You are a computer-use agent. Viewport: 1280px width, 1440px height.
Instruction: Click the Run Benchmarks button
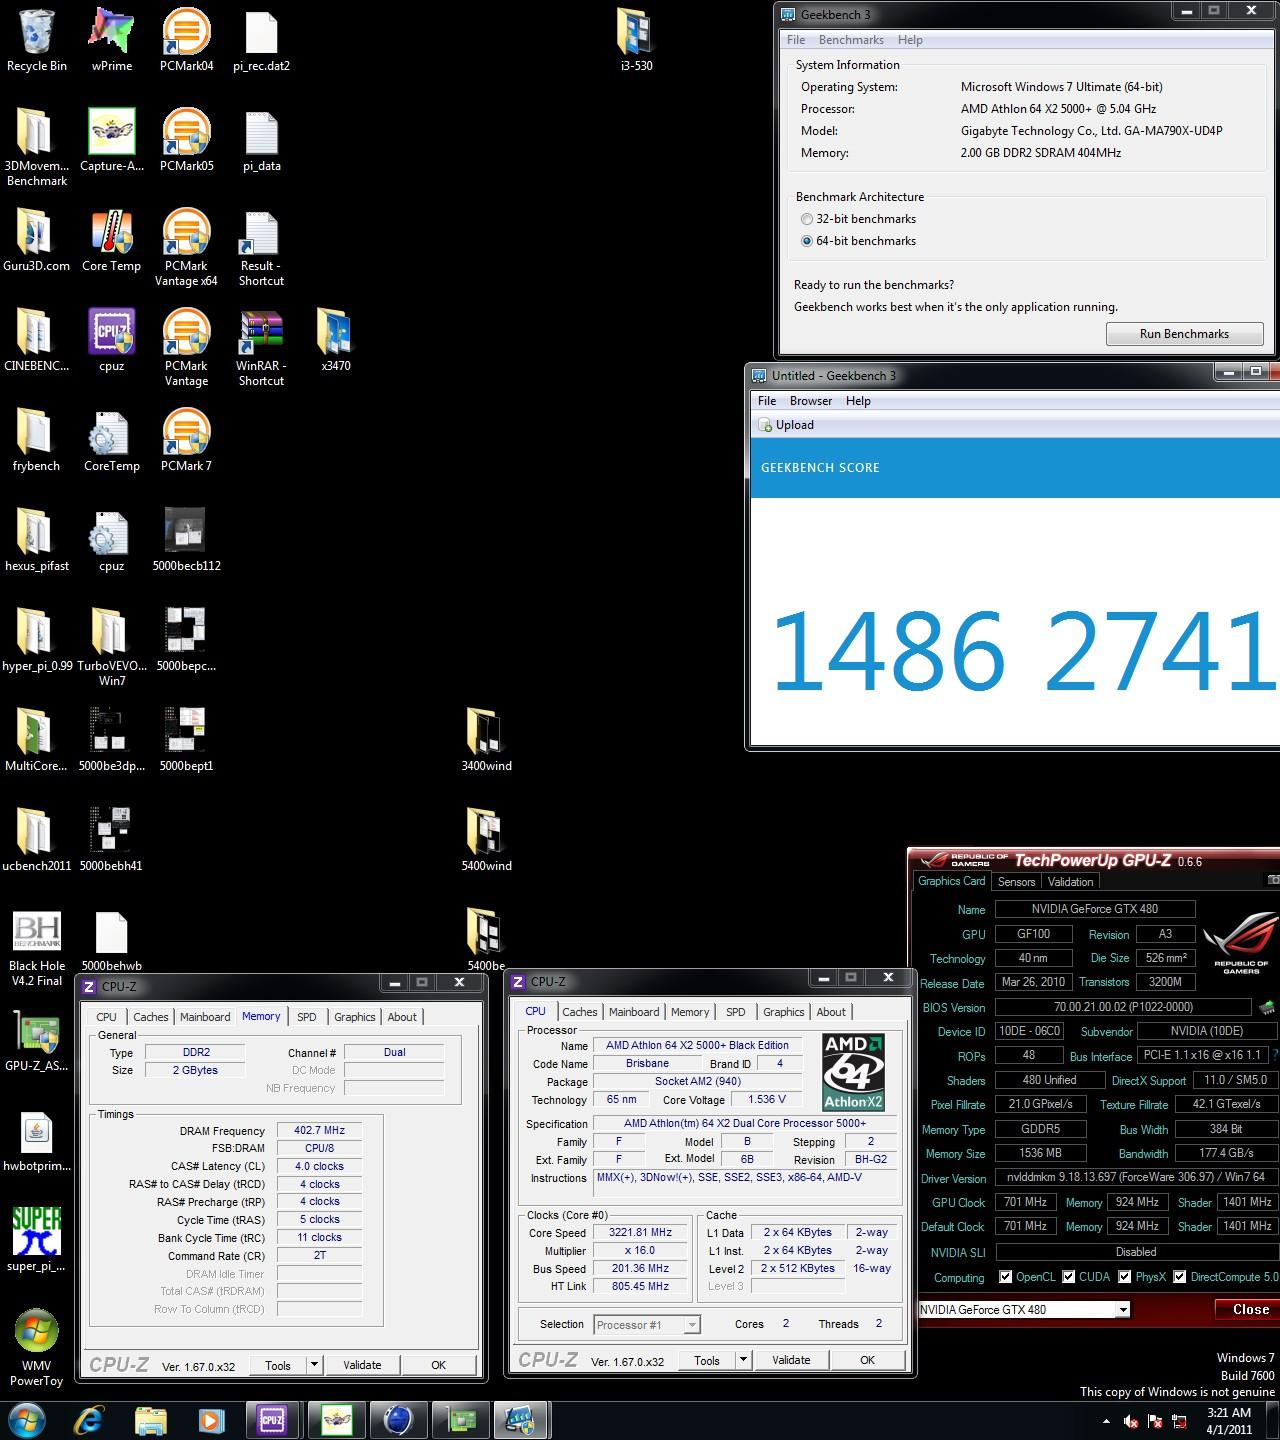click(1184, 334)
